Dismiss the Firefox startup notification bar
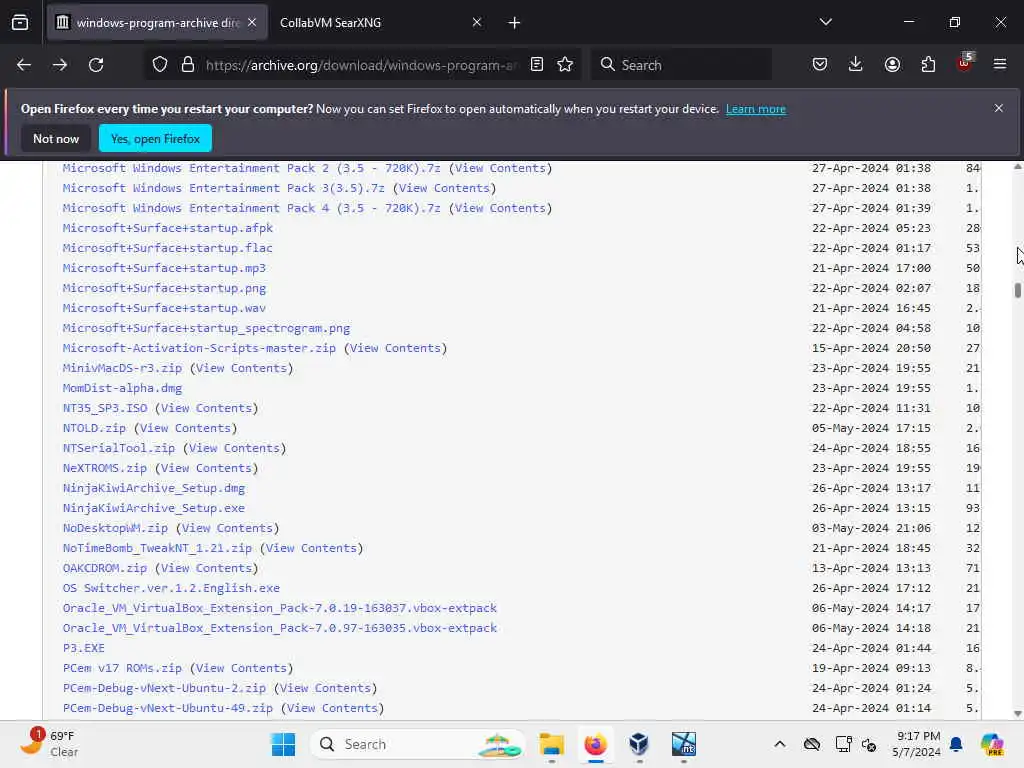The height and width of the screenshot is (768, 1024). [999, 108]
